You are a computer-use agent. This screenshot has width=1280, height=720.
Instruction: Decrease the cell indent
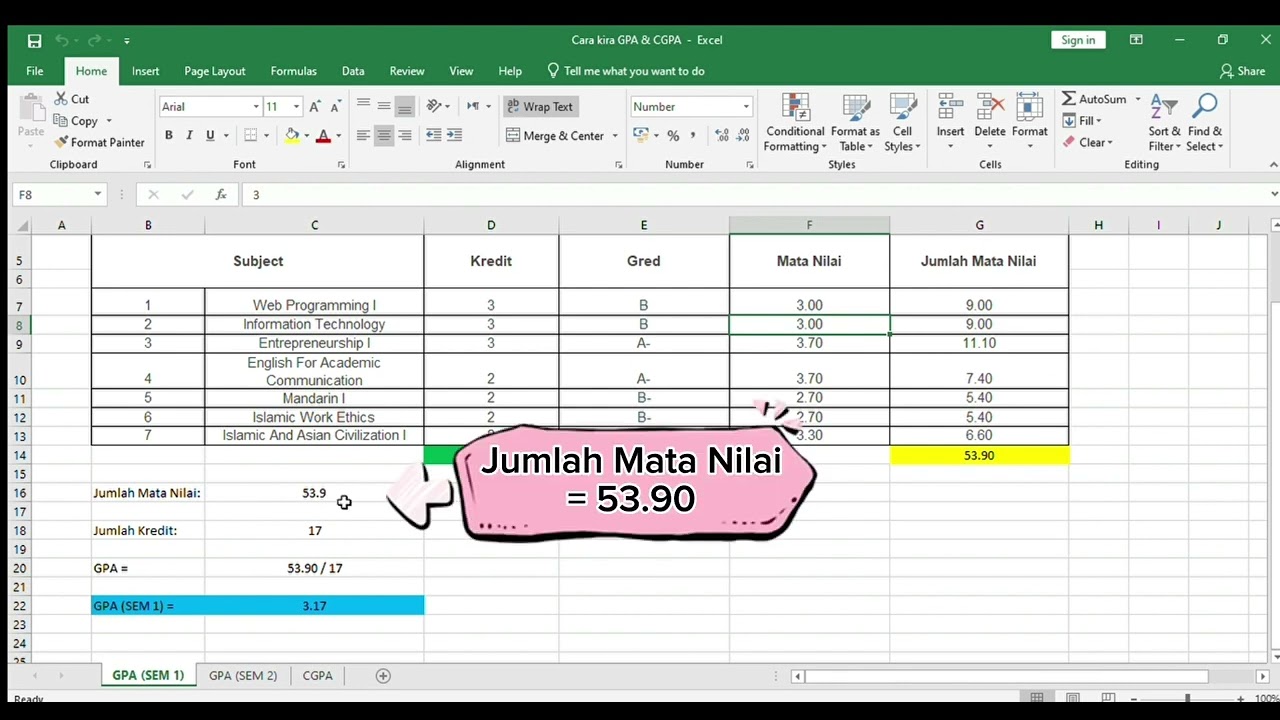(x=434, y=135)
